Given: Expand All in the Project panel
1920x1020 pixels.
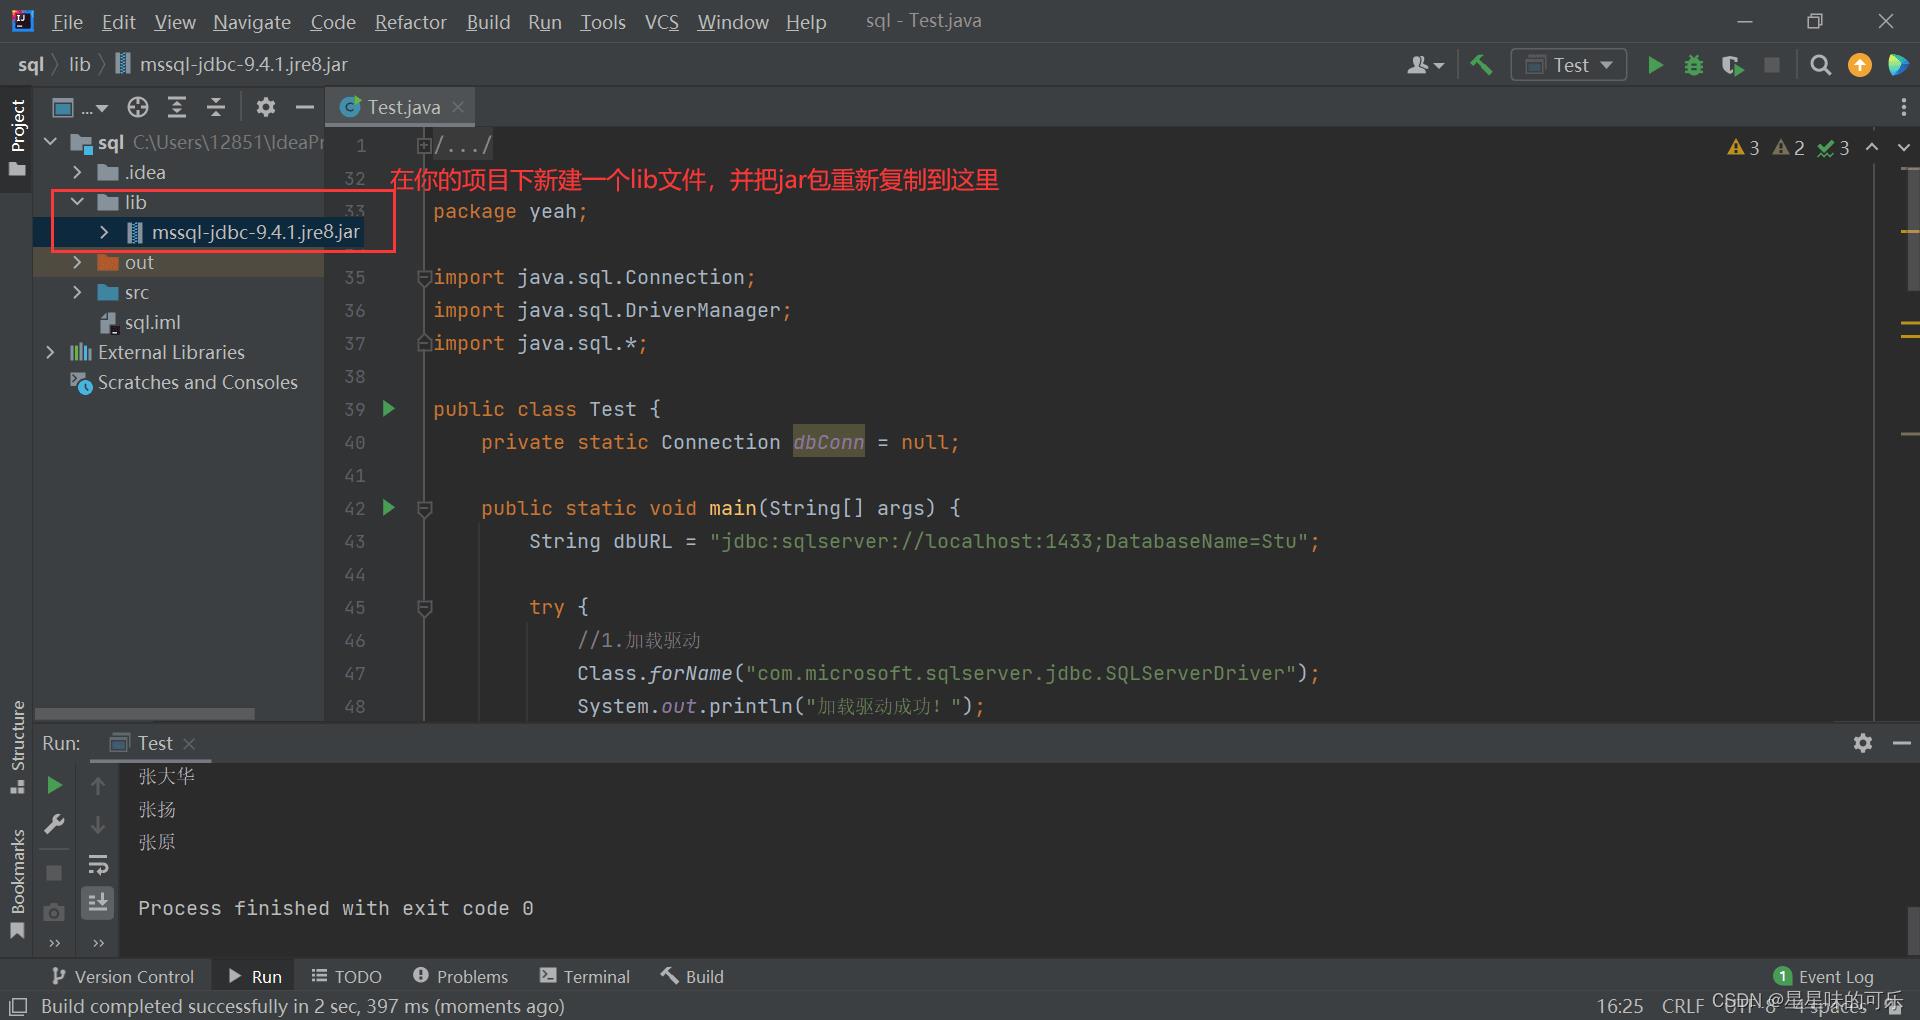Looking at the screenshot, I should point(177,107).
